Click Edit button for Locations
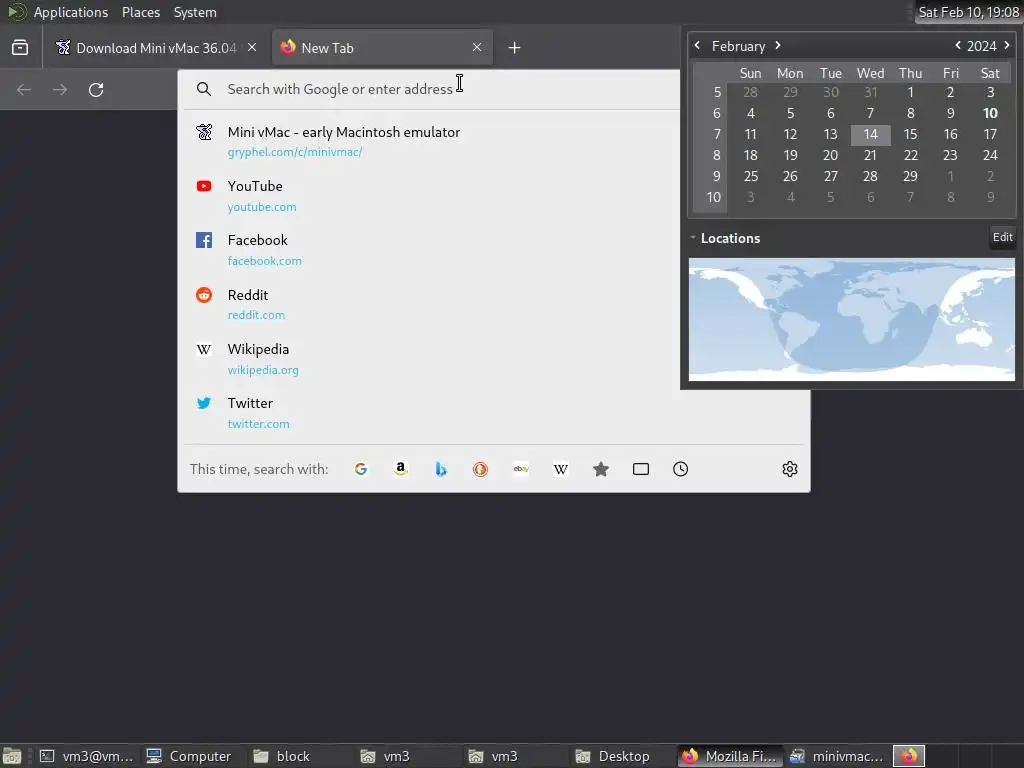The height and width of the screenshot is (768, 1024). (1002, 237)
